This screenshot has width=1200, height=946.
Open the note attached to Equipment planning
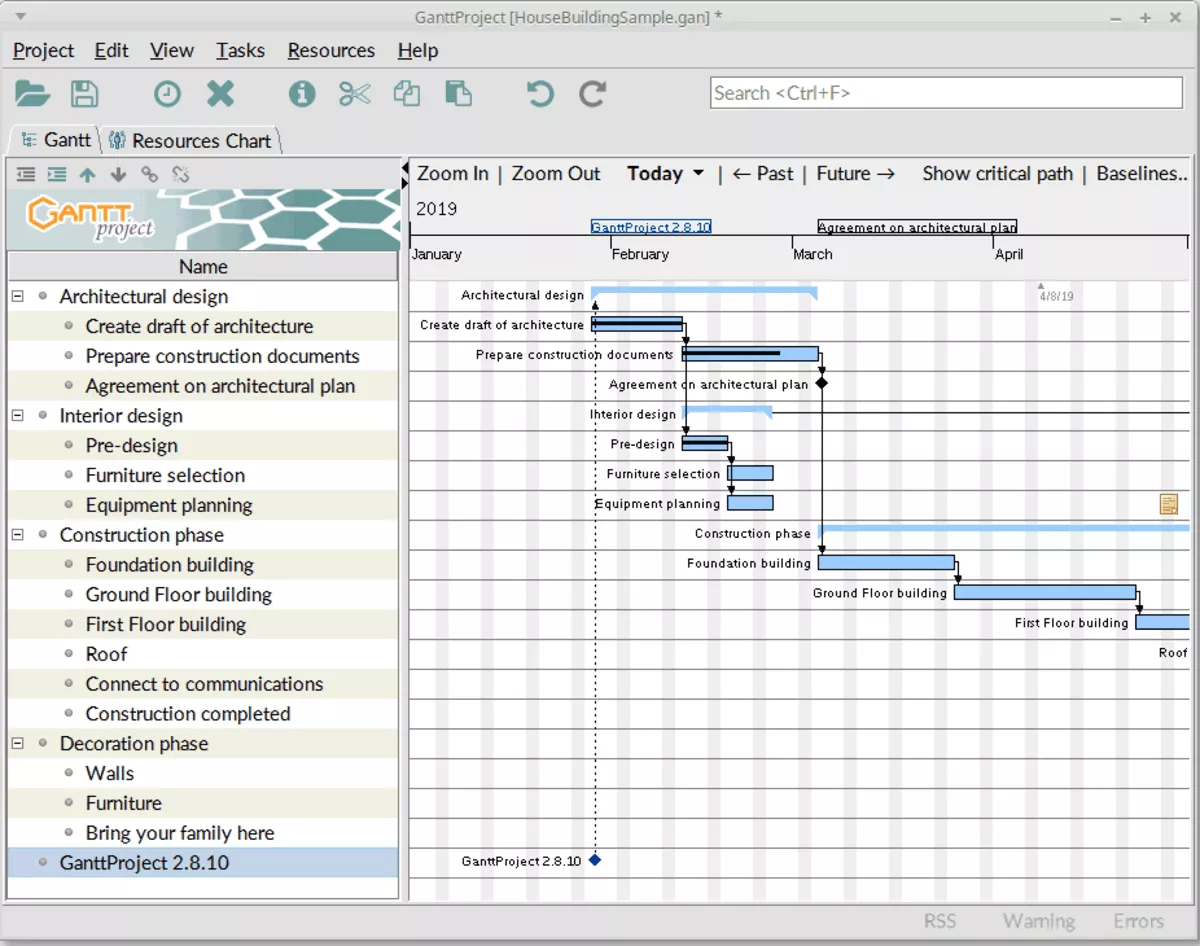tap(1168, 503)
